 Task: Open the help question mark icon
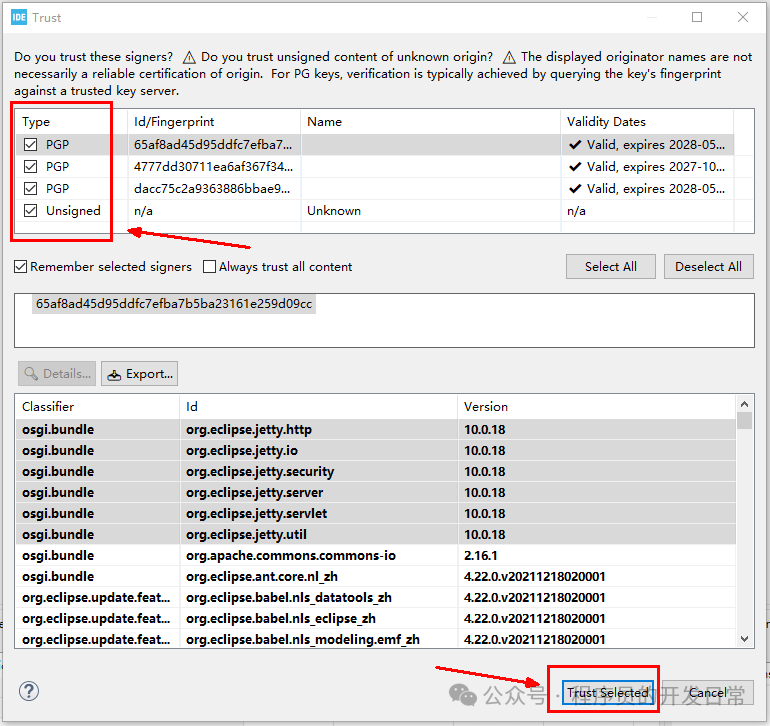tap(29, 691)
